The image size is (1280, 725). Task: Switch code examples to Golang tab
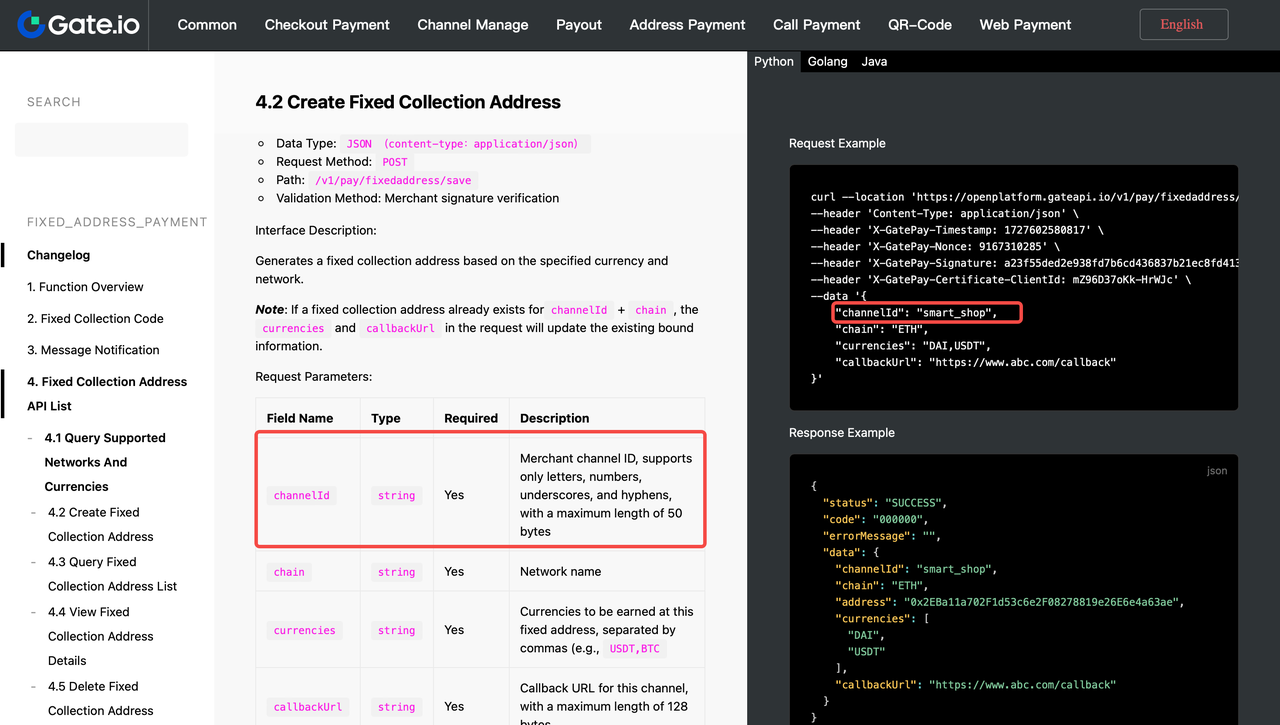(x=827, y=62)
